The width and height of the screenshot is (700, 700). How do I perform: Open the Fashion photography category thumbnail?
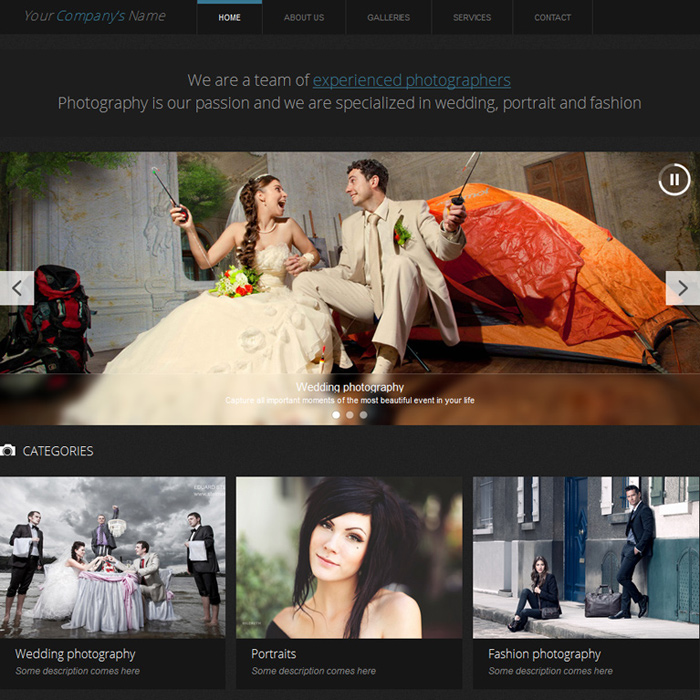(x=587, y=557)
